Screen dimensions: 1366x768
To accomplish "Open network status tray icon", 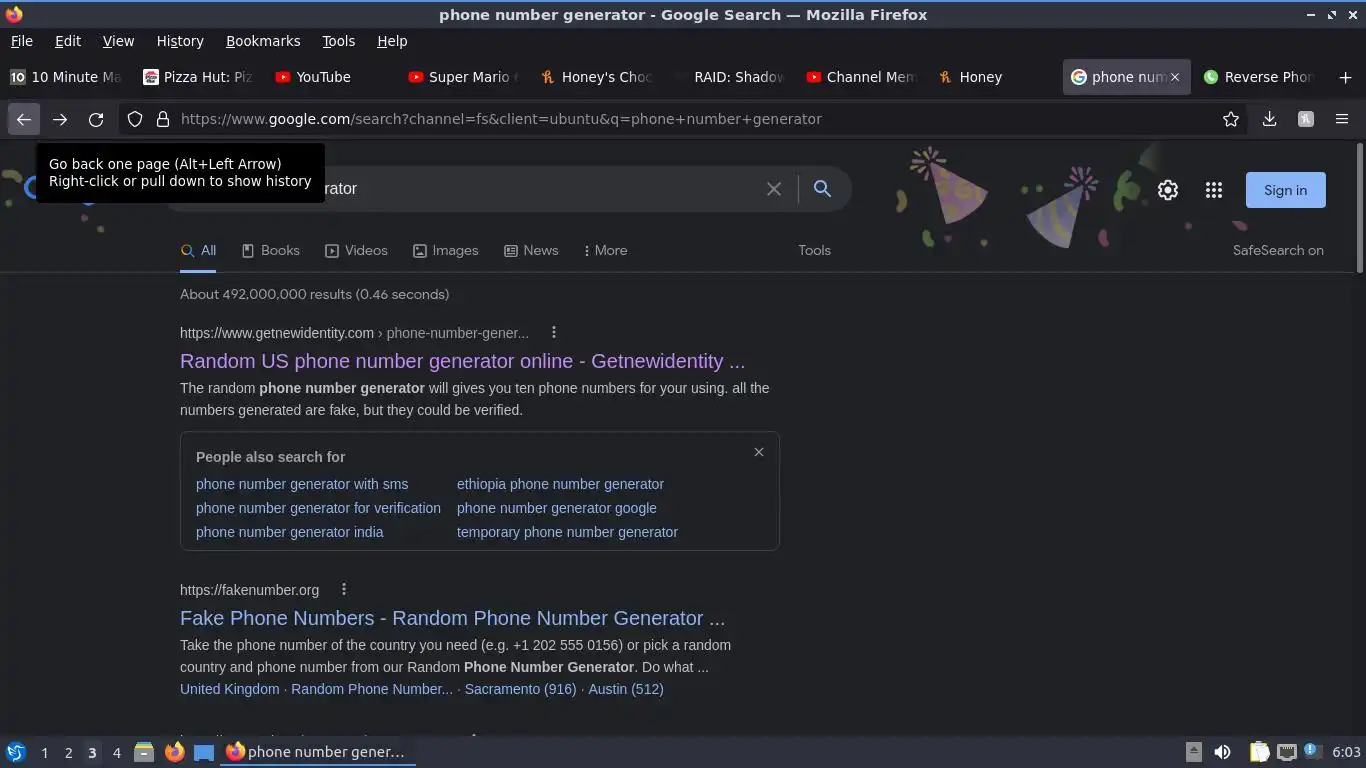I will [x=1287, y=752].
